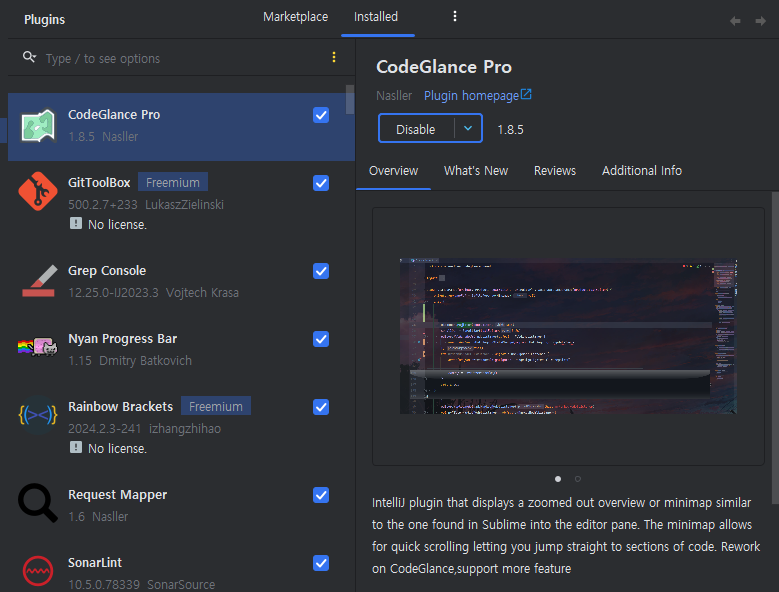Expand the Disable button dropdown arrow

click(x=468, y=129)
